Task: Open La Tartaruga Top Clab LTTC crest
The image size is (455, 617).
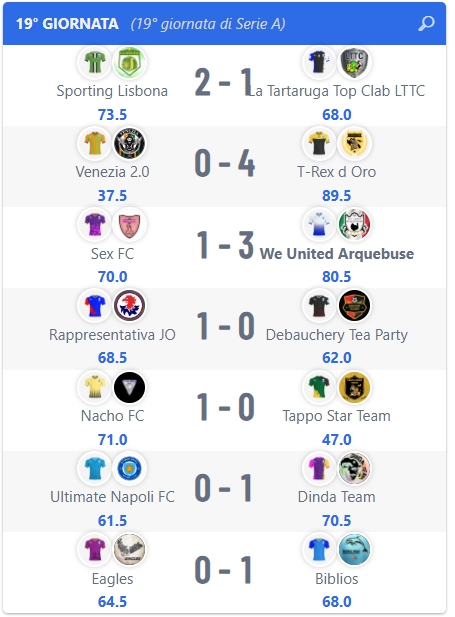Action: 354,62
